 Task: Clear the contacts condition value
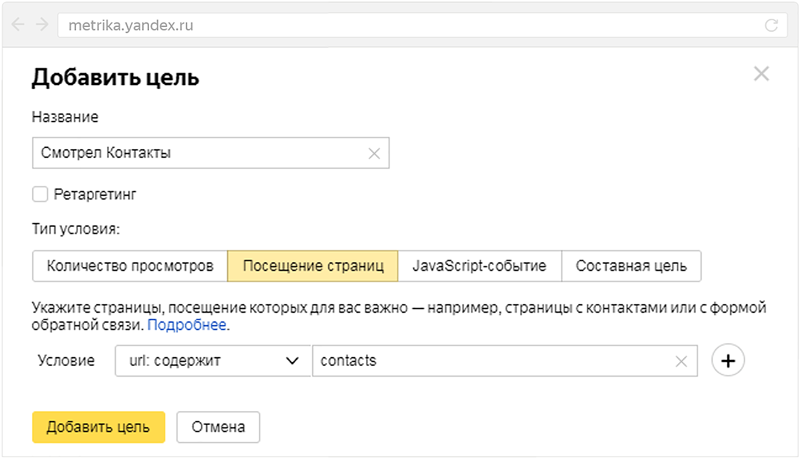[x=682, y=361]
